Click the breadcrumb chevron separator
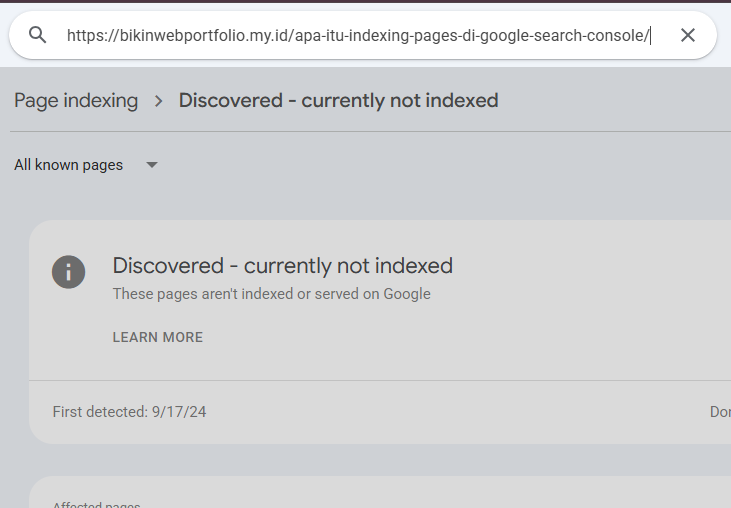The image size is (731, 508). click(x=159, y=101)
